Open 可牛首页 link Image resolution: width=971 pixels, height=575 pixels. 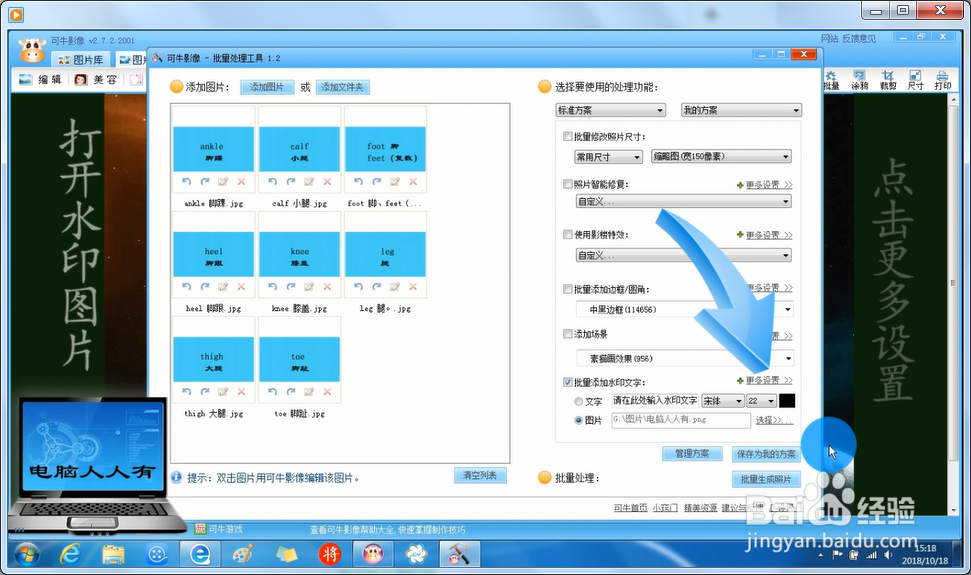pos(630,508)
